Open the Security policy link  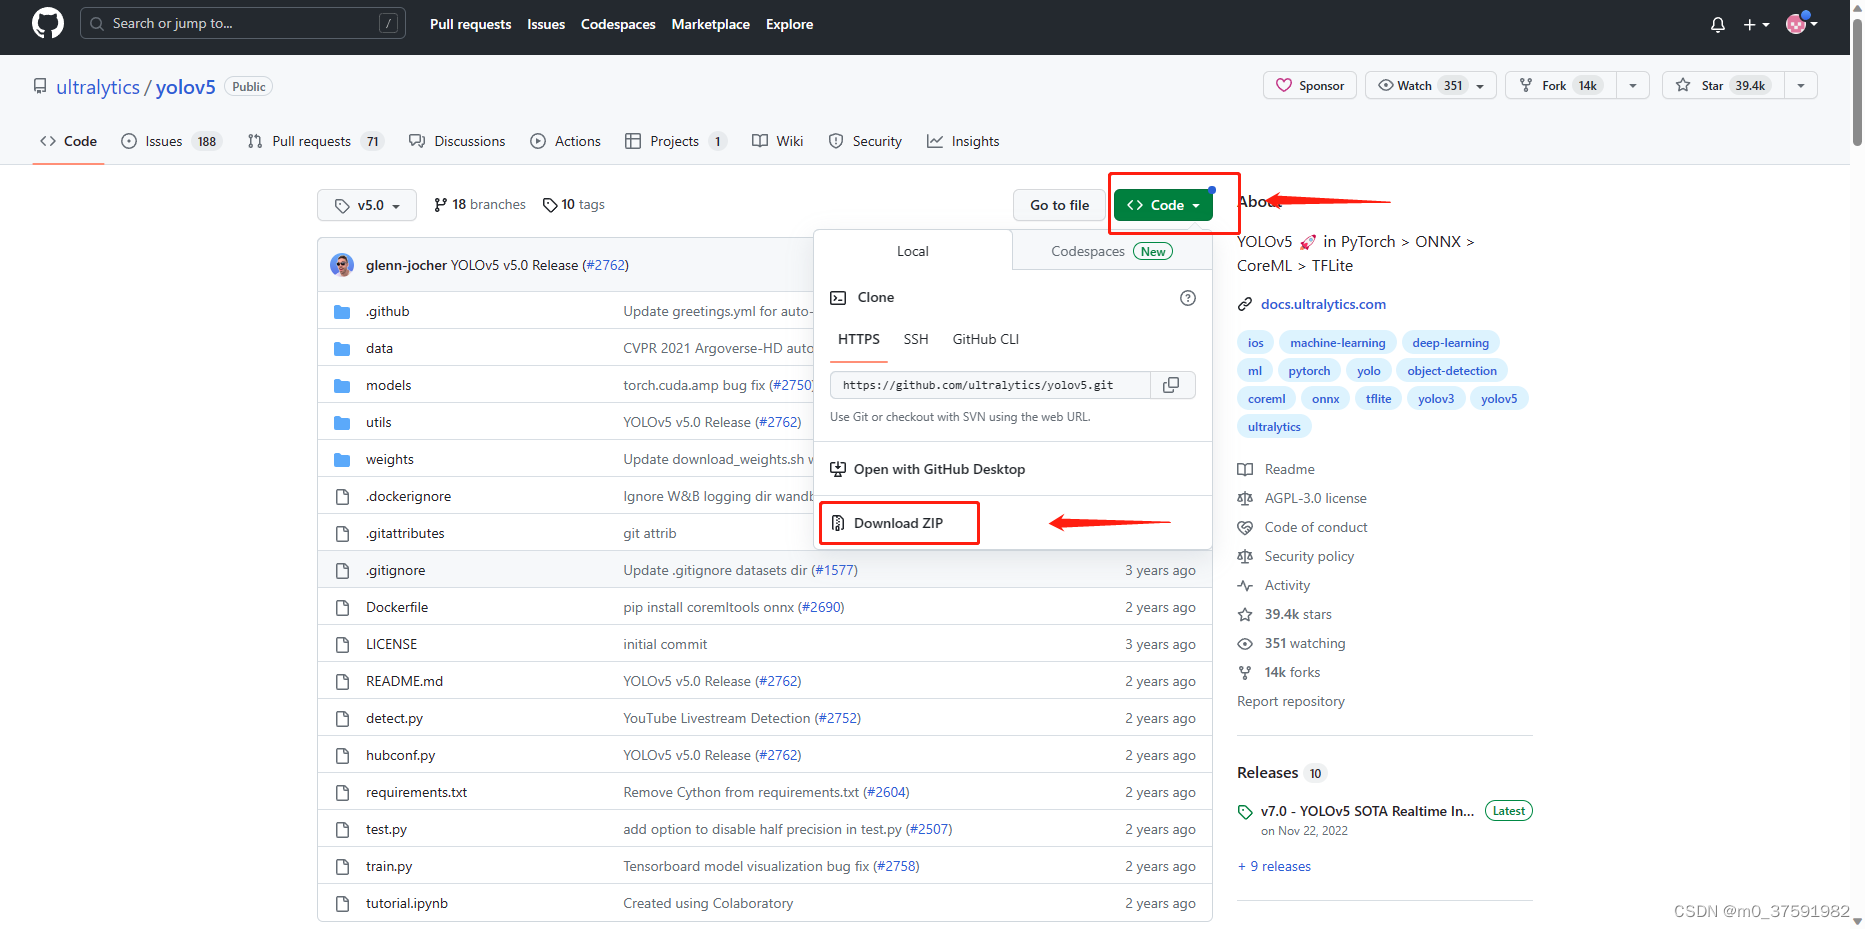(1296, 557)
